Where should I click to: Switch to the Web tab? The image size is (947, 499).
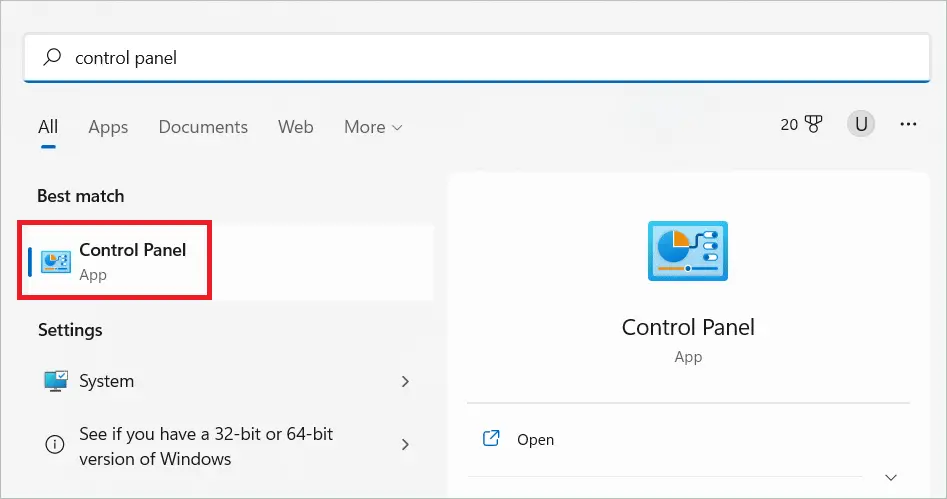pos(295,127)
